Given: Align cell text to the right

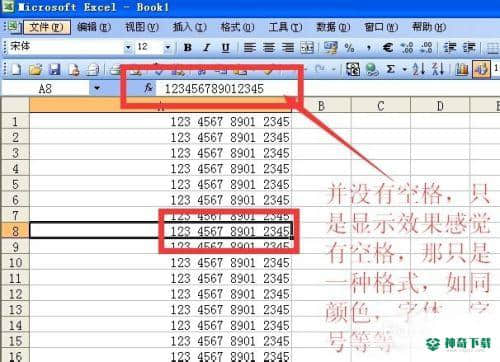Looking at the screenshot, I should pyautogui.click(x=288, y=48).
